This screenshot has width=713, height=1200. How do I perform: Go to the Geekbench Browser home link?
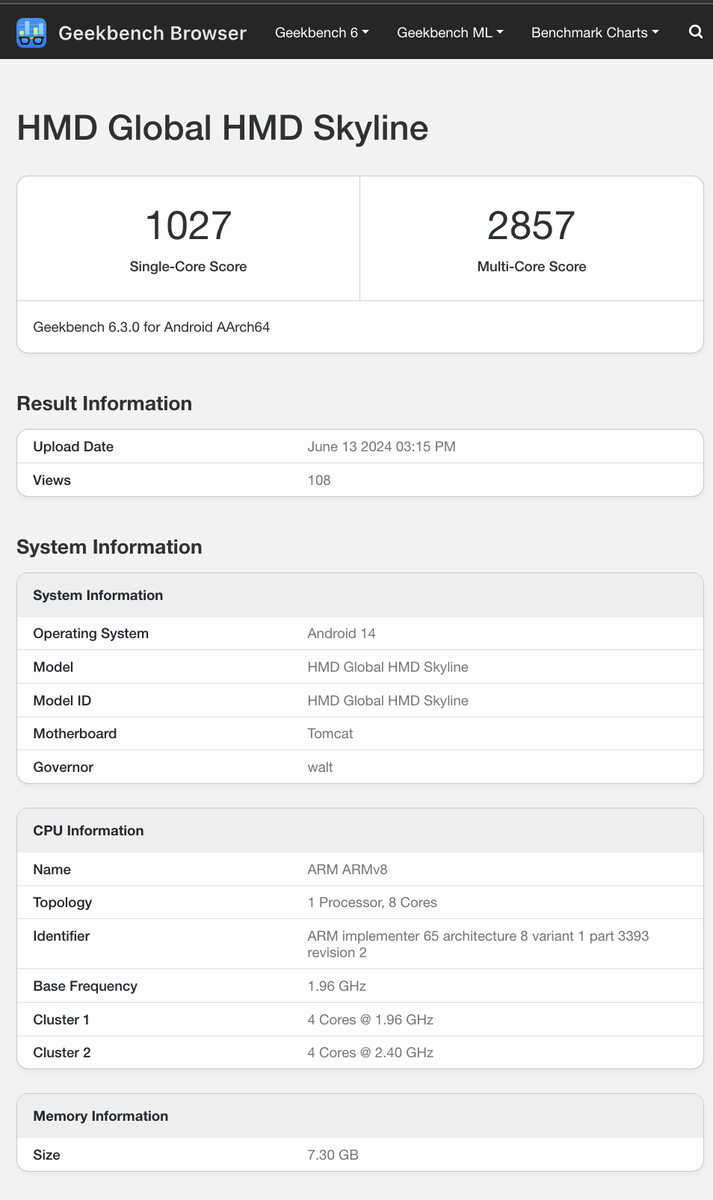point(152,33)
